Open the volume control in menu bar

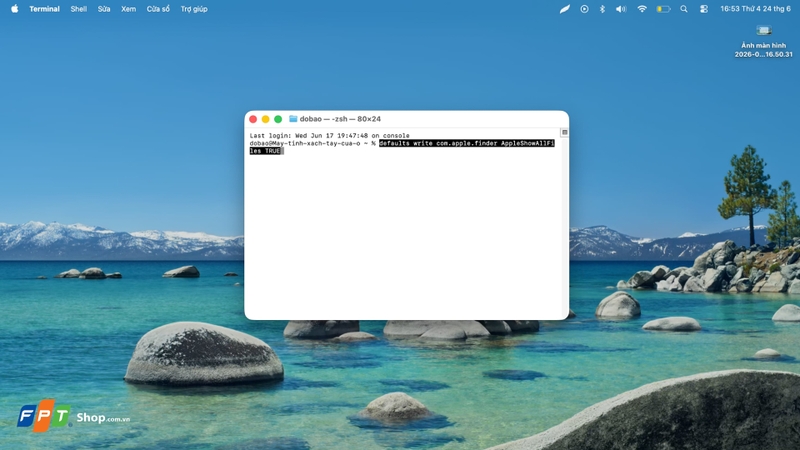(x=621, y=9)
